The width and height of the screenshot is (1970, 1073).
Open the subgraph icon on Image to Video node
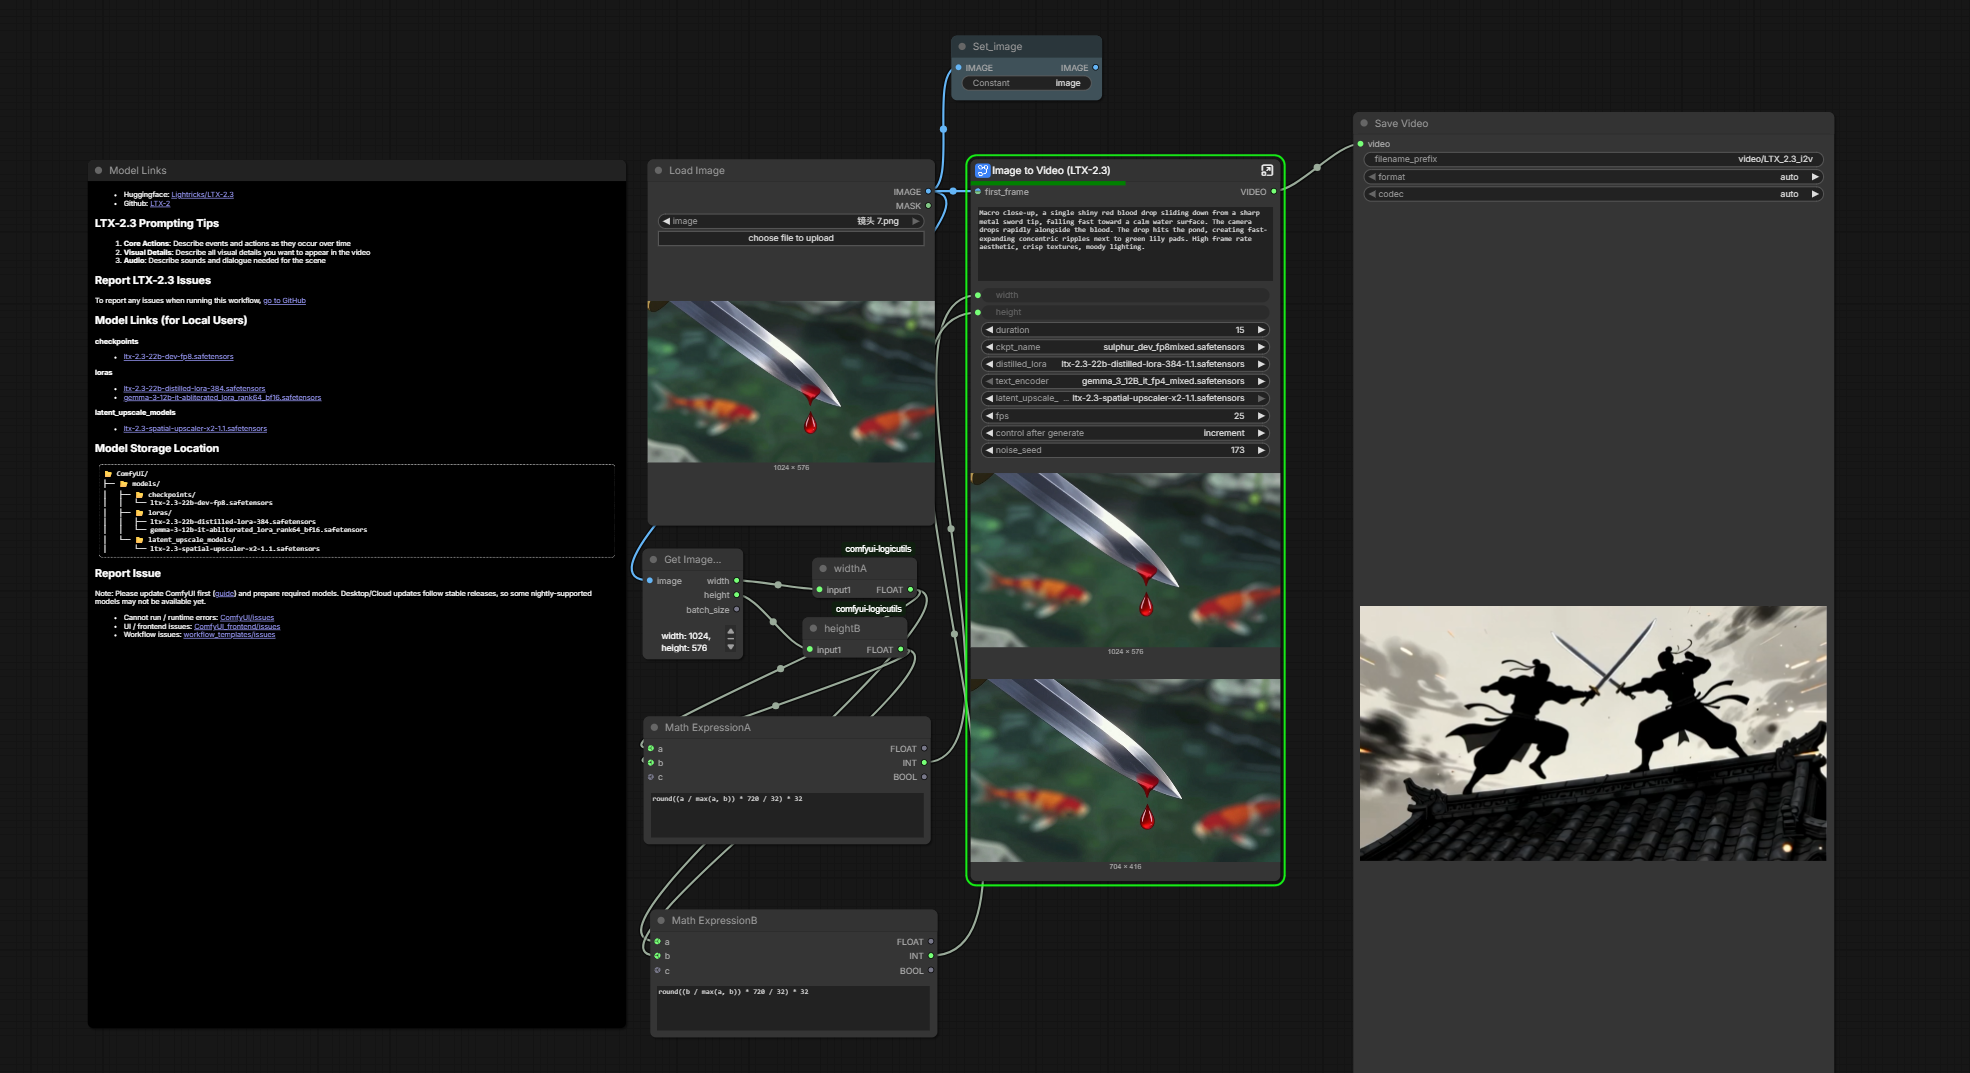pos(1267,170)
